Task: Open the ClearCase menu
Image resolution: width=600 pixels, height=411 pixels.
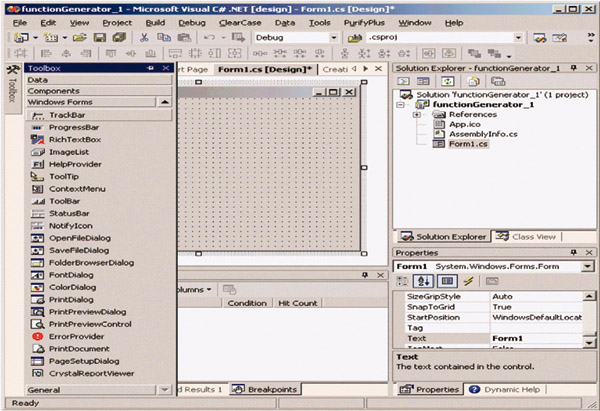Action: coord(239,22)
